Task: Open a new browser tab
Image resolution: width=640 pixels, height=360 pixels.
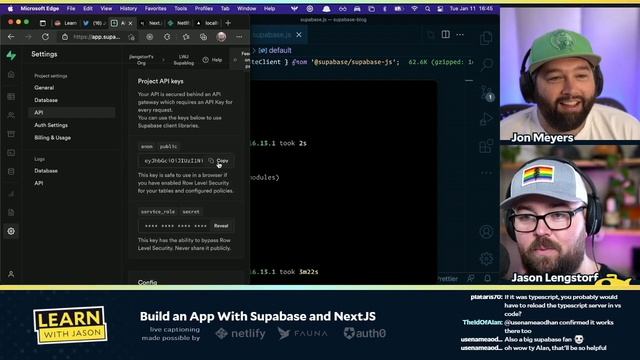Action: 228,23
